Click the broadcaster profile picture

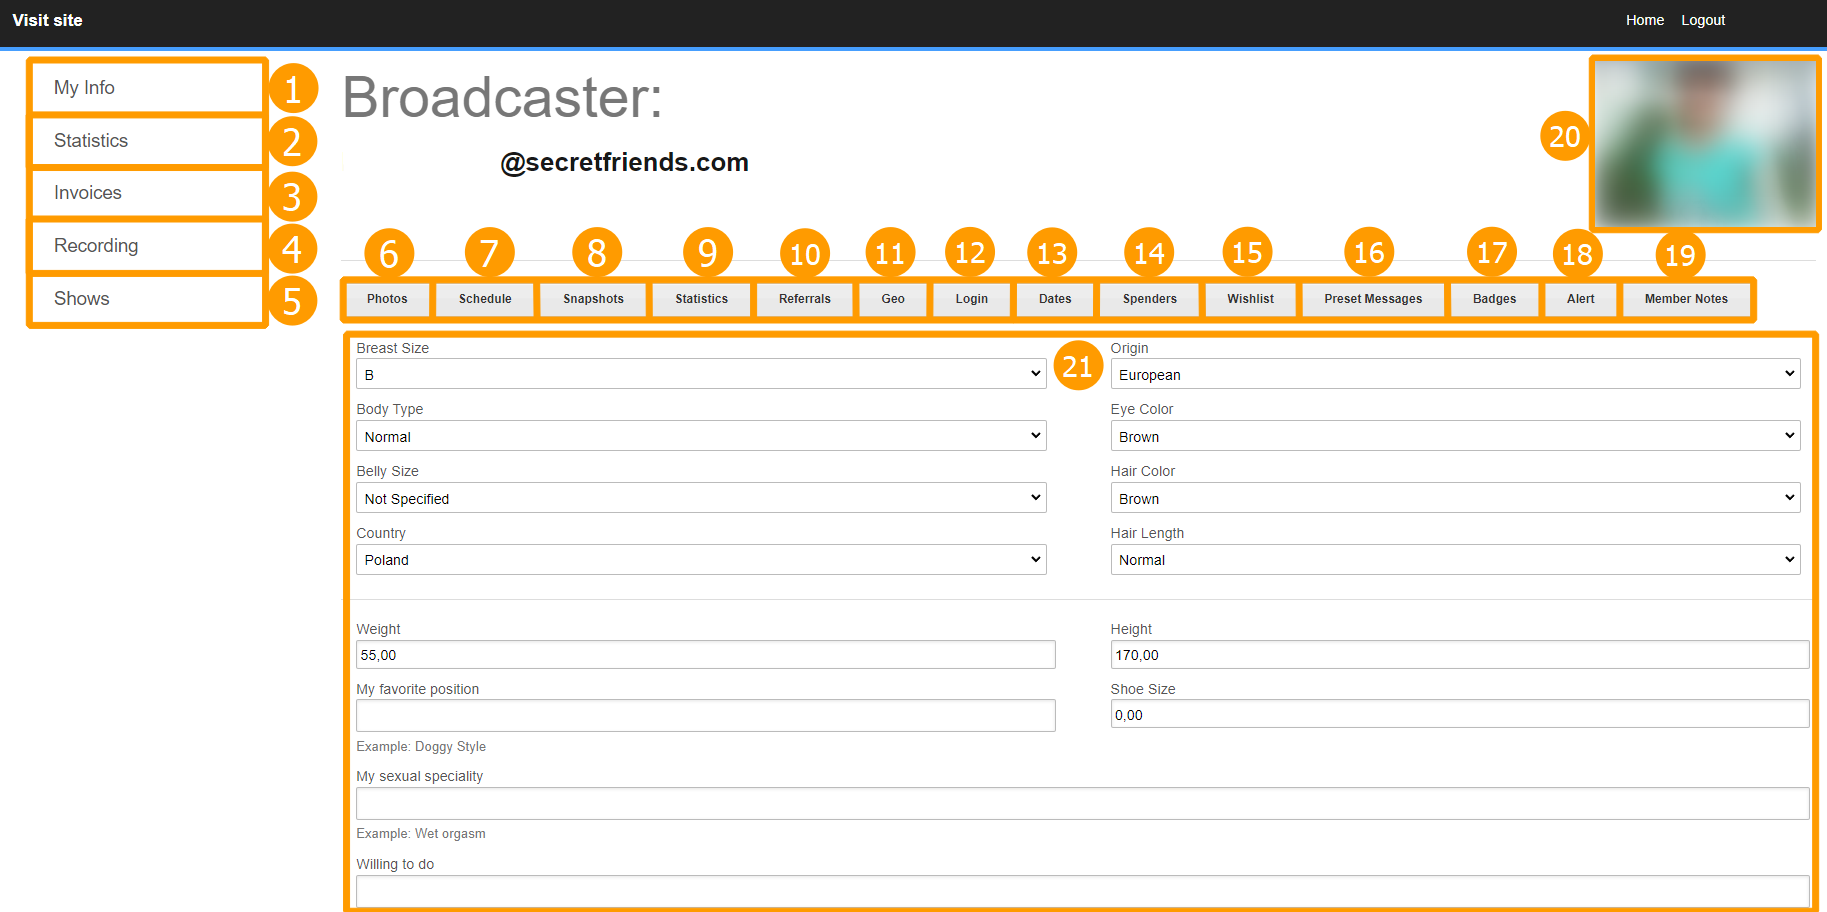(1704, 144)
